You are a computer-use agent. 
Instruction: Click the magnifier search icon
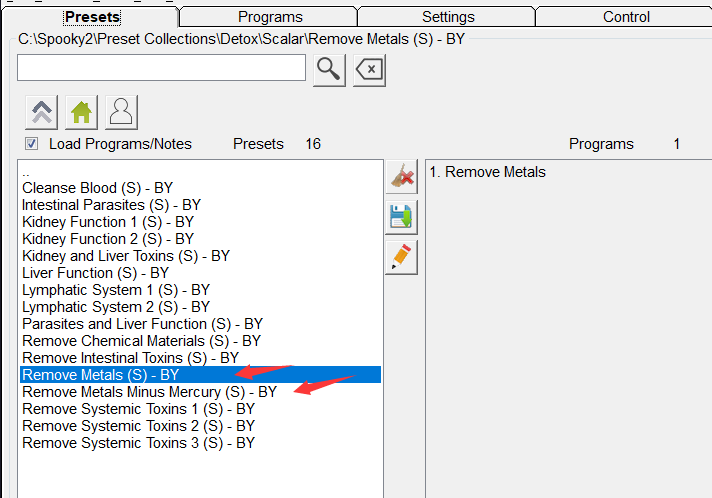click(x=329, y=69)
